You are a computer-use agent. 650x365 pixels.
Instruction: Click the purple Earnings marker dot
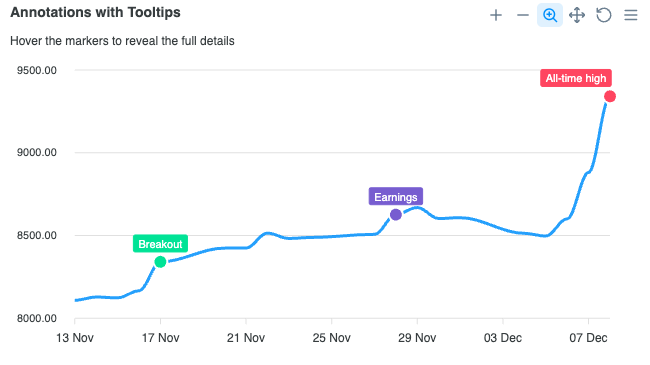[x=396, y=215]
